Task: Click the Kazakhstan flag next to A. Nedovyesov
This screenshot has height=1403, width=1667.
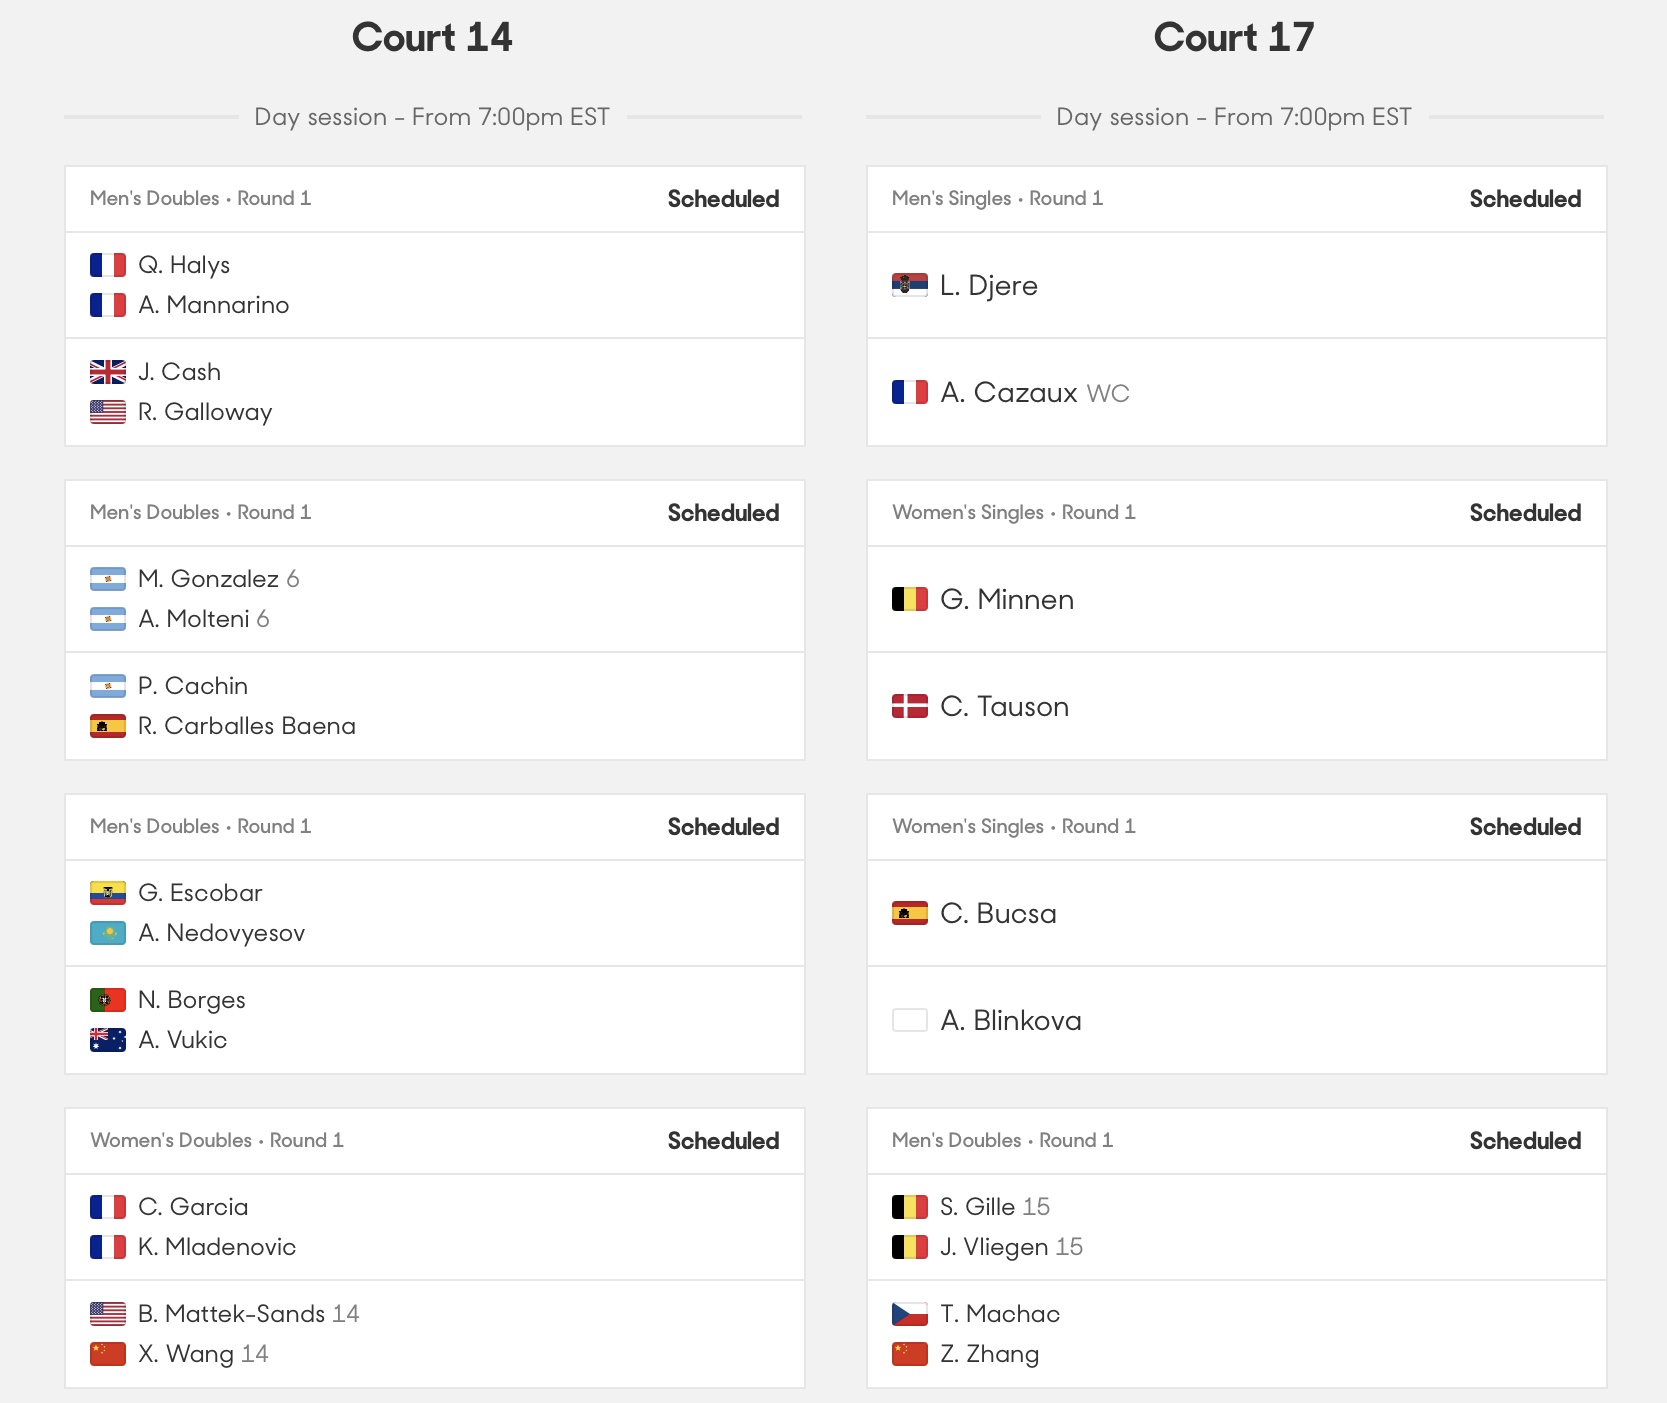Action: (108, 933)
